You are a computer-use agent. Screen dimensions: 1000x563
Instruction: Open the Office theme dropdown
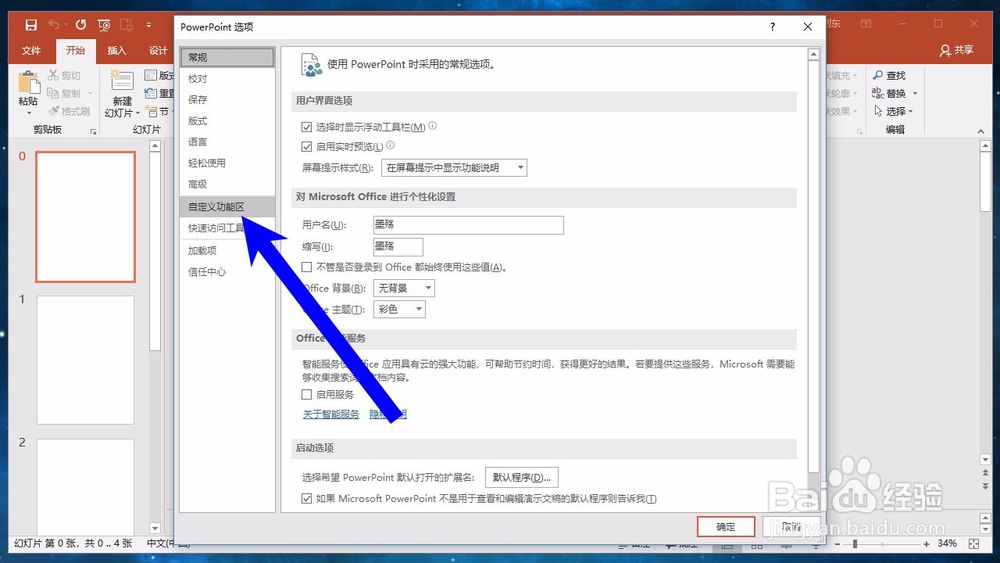[399, 309]
